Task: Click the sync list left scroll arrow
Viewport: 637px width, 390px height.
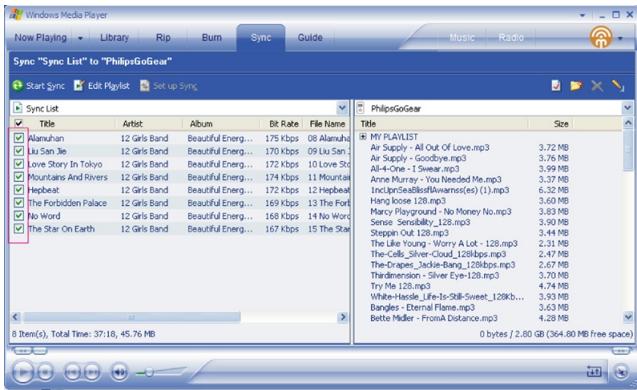Action: point(15,317)
